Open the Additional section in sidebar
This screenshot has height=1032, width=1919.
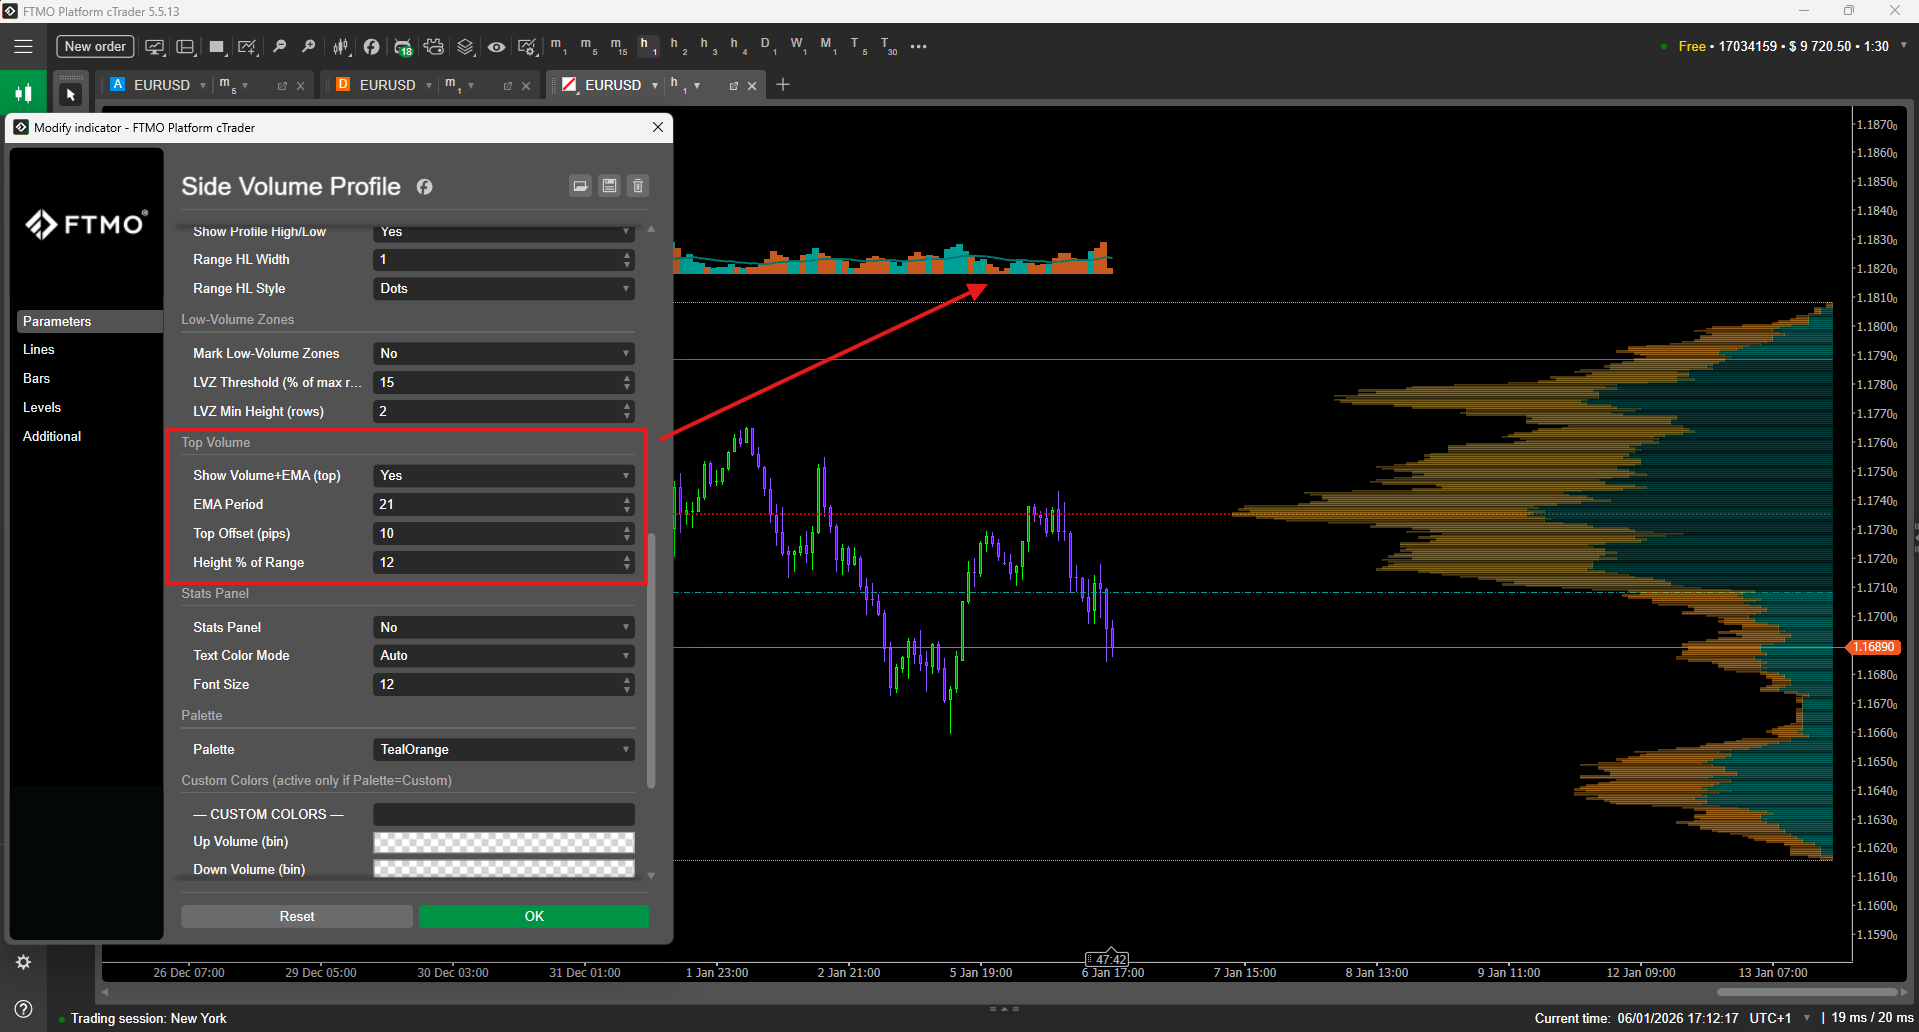coord(52,437)
